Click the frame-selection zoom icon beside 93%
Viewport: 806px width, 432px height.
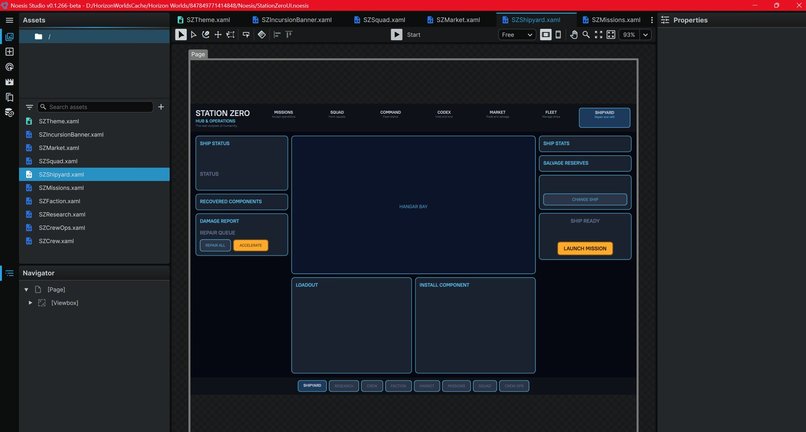[x=611, y=34]
